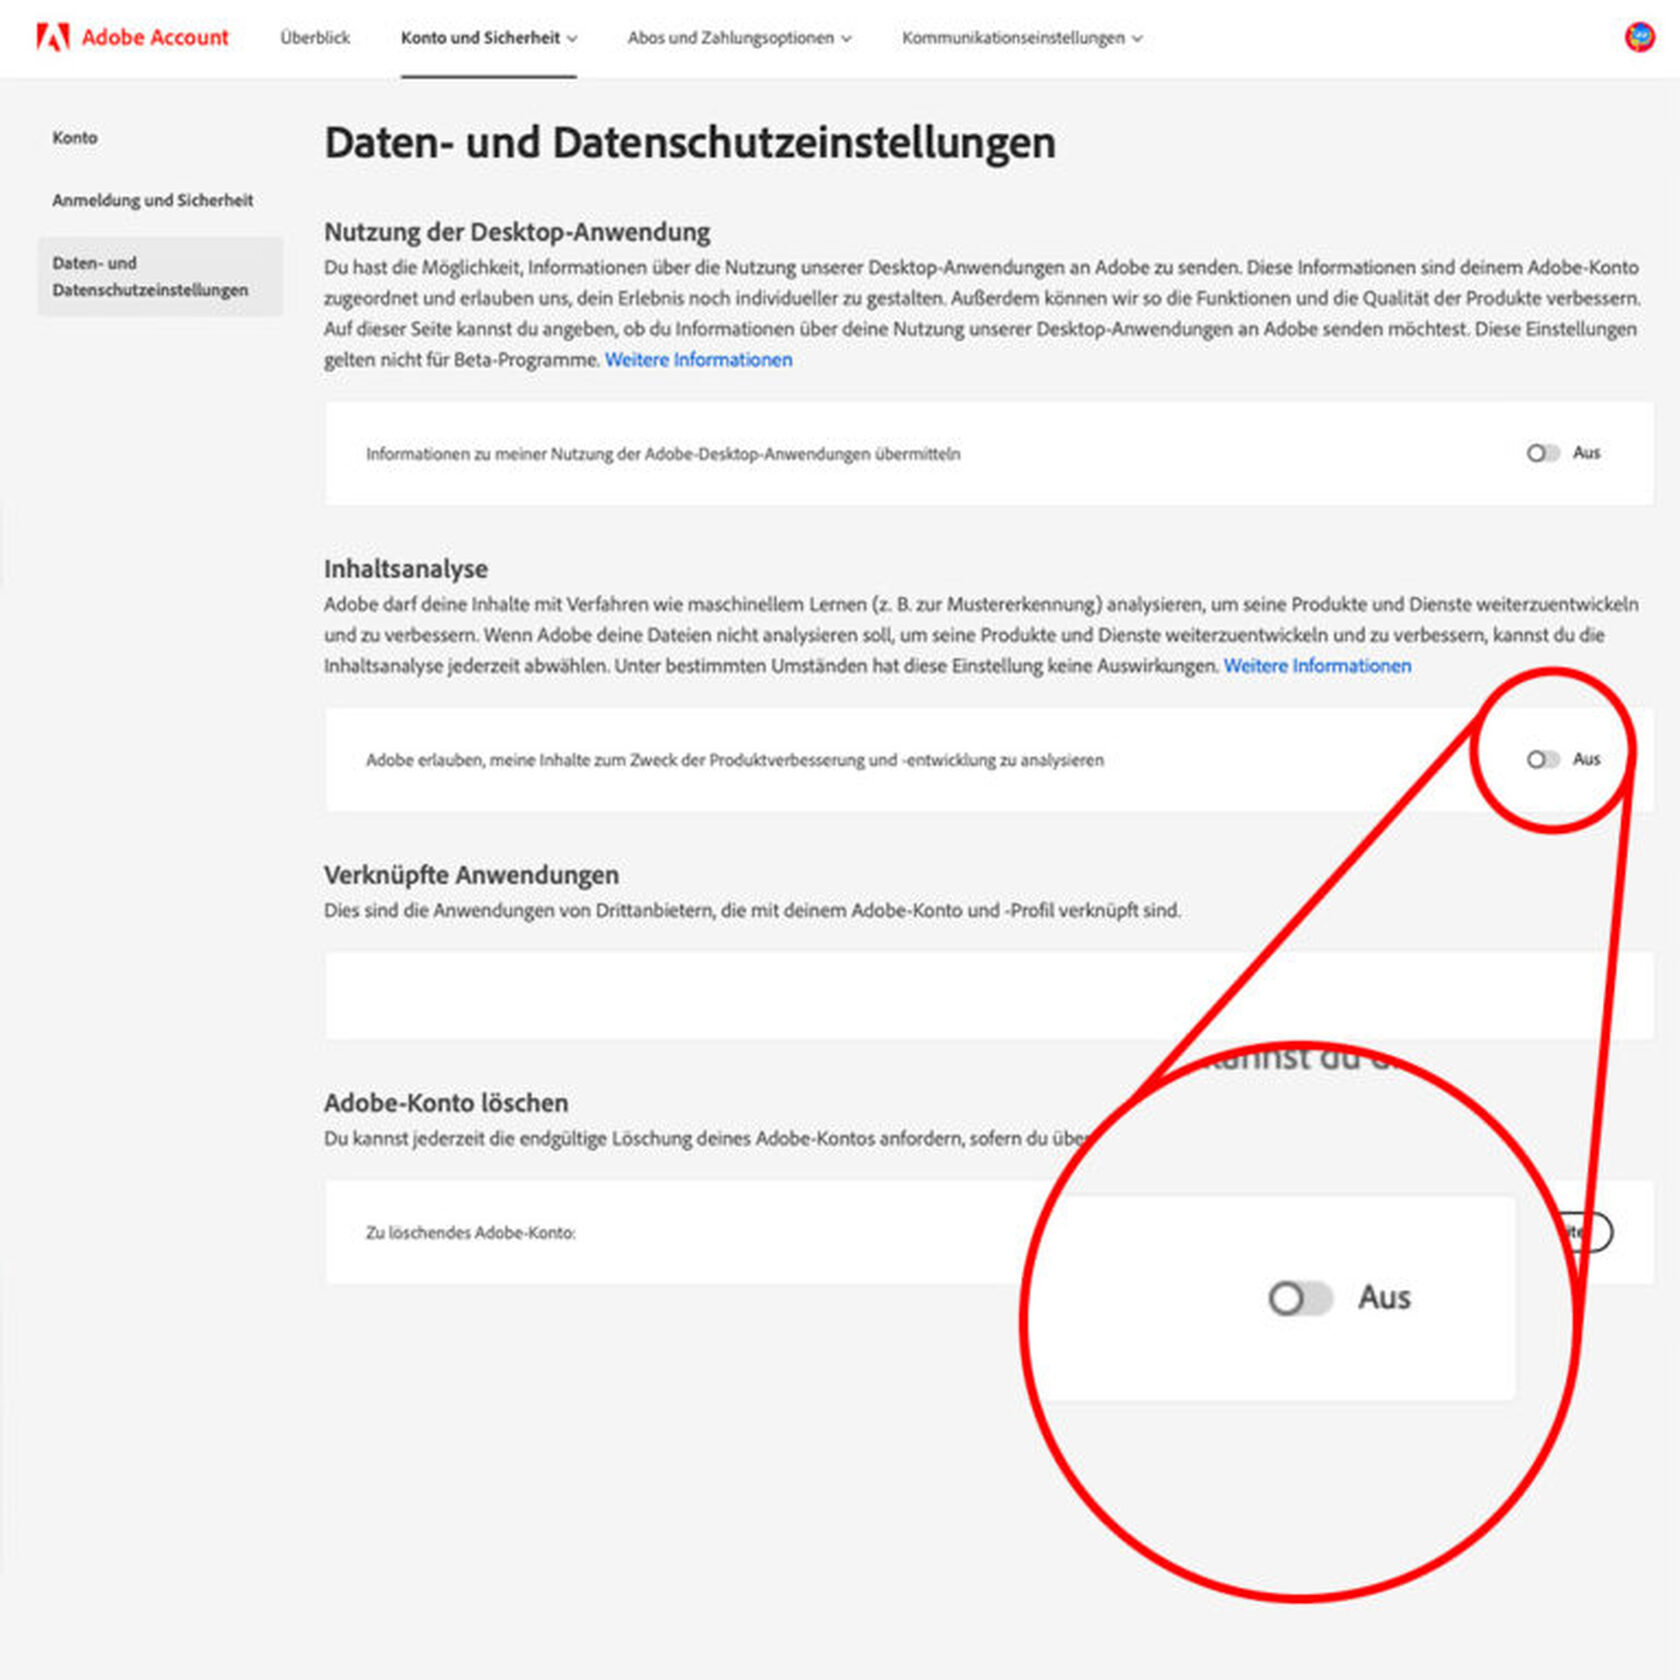Select Daten- und Datenschutzeinstellungen in sidebar

point(150,276)
